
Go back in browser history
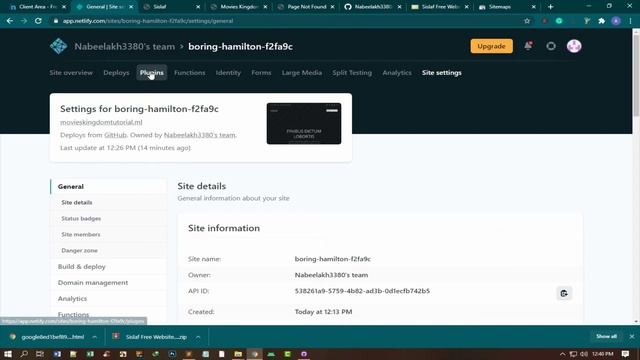coord(10,21)
